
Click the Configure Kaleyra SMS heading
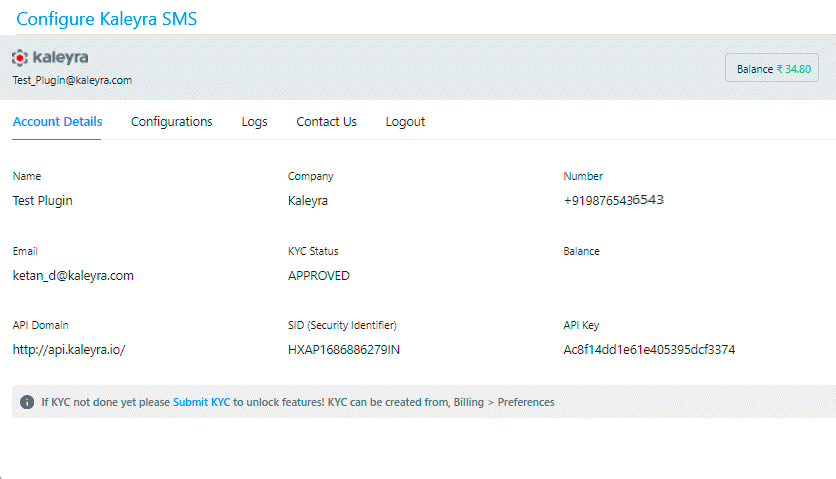[x=107, y=19]
